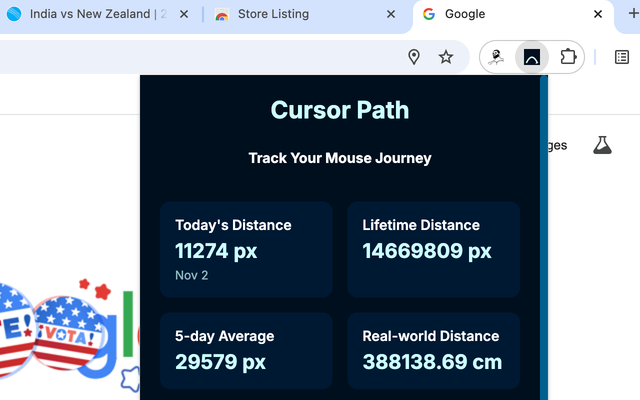This screenshot has width=640, height=400.
Task: Close the Google tab
Action: pyautogui.click(x=598, y=14)
